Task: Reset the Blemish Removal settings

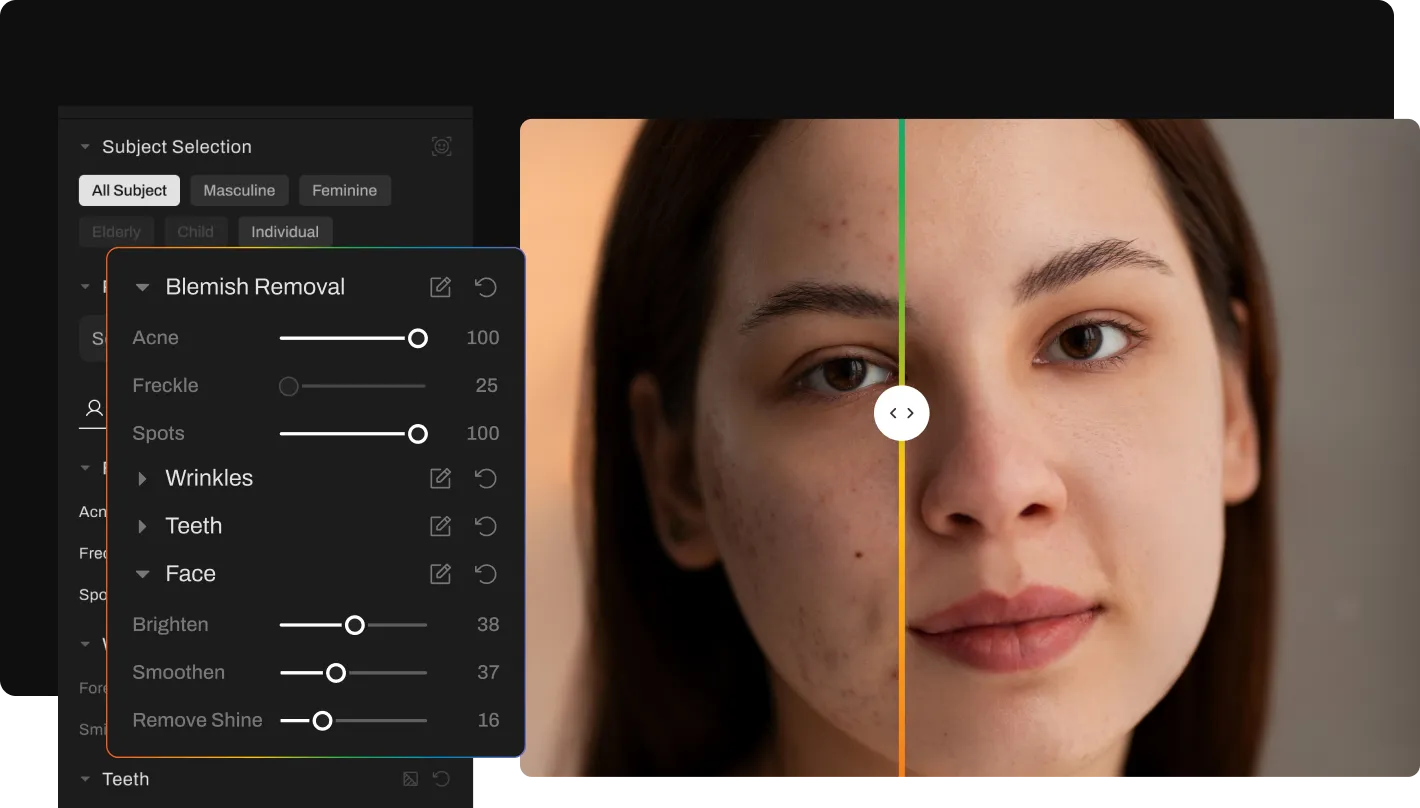Action: (x=486, y=287)
